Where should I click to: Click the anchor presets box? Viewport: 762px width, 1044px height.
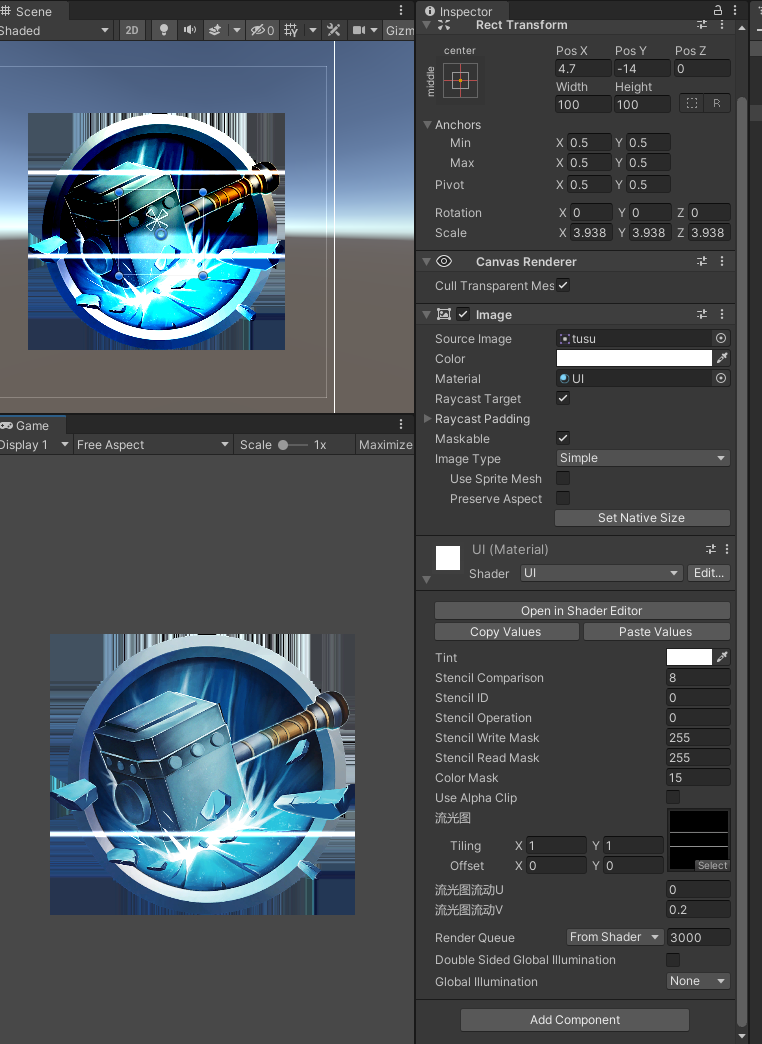460,81
